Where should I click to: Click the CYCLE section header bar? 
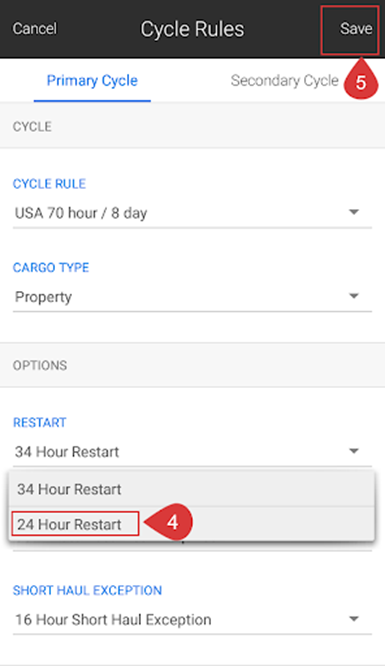(x=192, y=127)
